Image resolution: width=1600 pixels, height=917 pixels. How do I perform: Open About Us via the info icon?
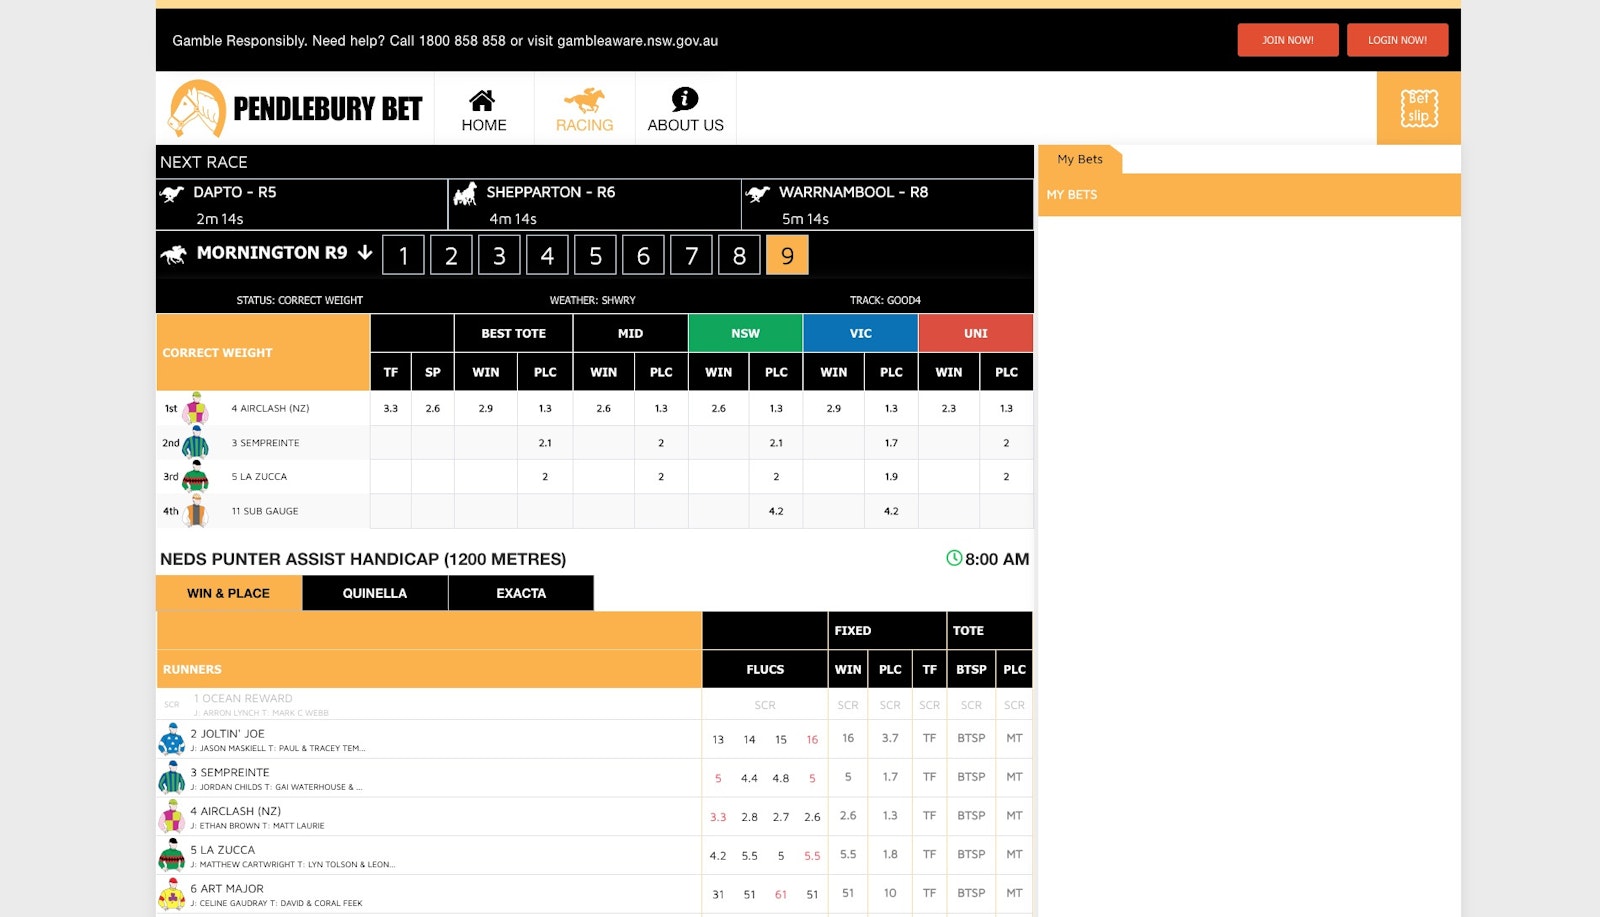685,99
